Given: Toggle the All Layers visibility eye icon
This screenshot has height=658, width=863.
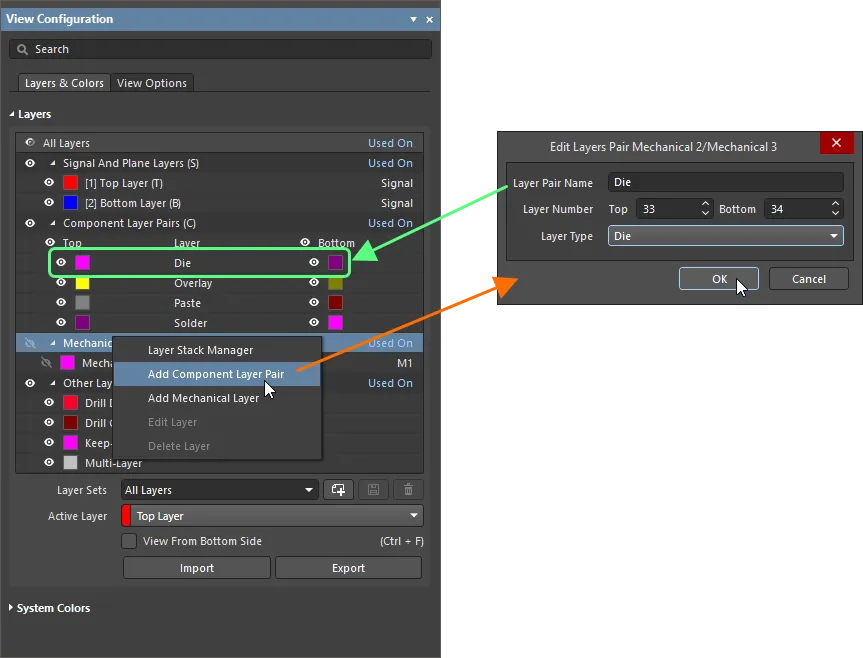Looking at the screenshot, I should (x=30, y=143).
